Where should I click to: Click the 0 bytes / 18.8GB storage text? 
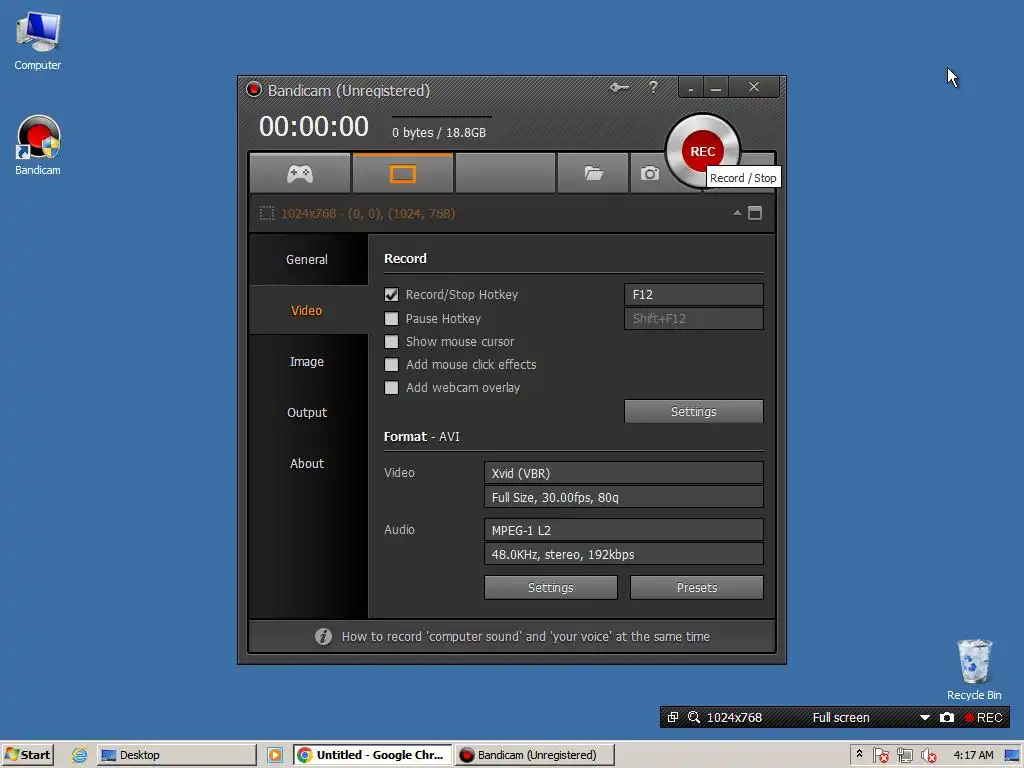[439, 133]
